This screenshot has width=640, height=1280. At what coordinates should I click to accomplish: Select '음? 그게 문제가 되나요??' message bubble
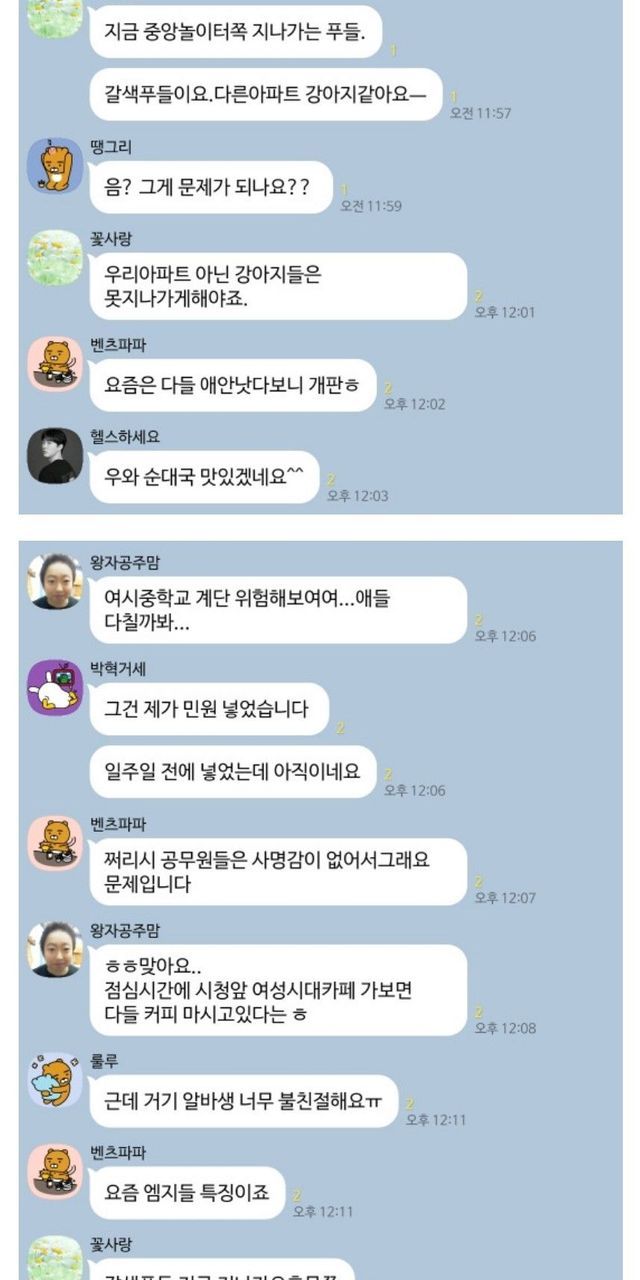coord(211,187)
